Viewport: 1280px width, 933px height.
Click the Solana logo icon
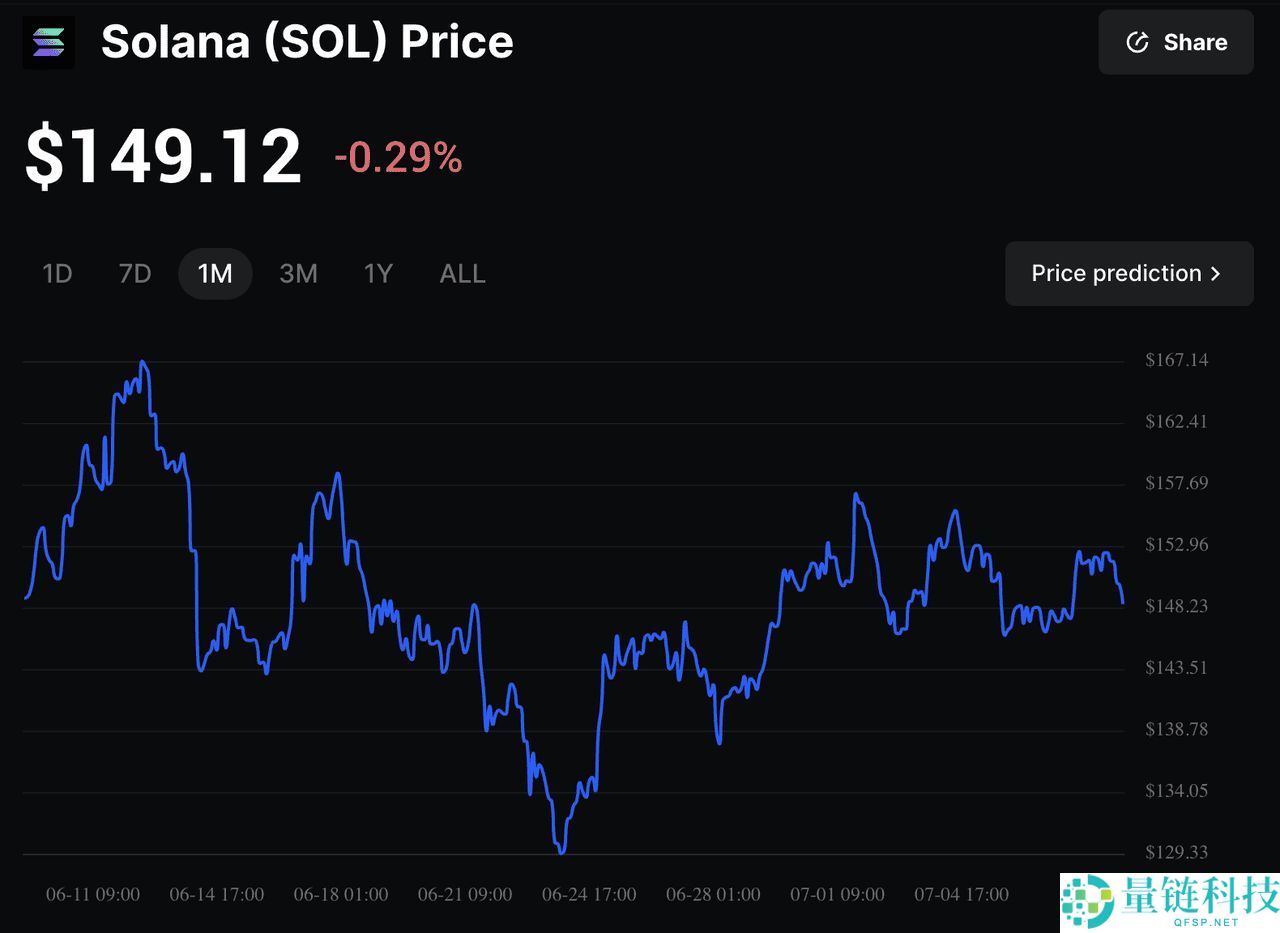tap(48, 42)
